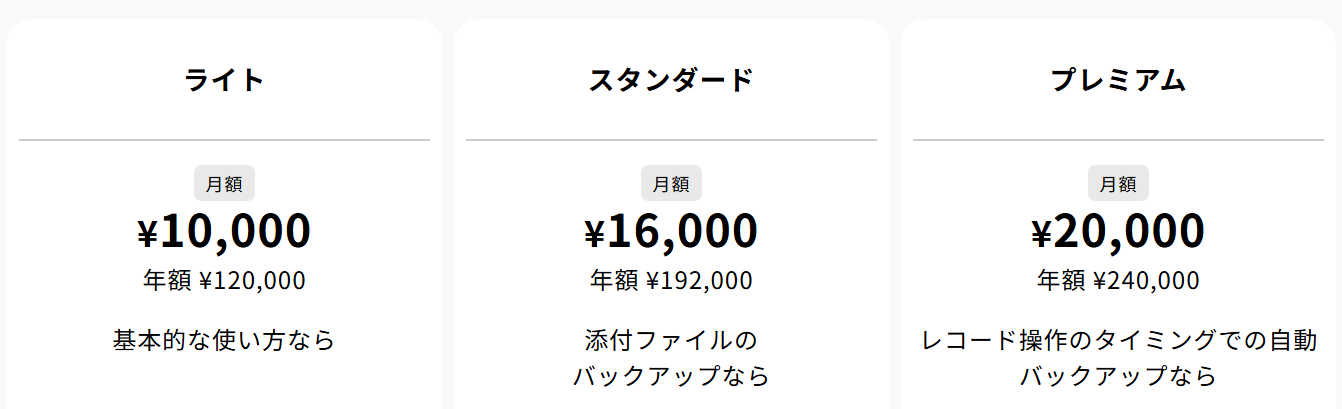Click the divider line under ライト title

click(x=224, y=140)
